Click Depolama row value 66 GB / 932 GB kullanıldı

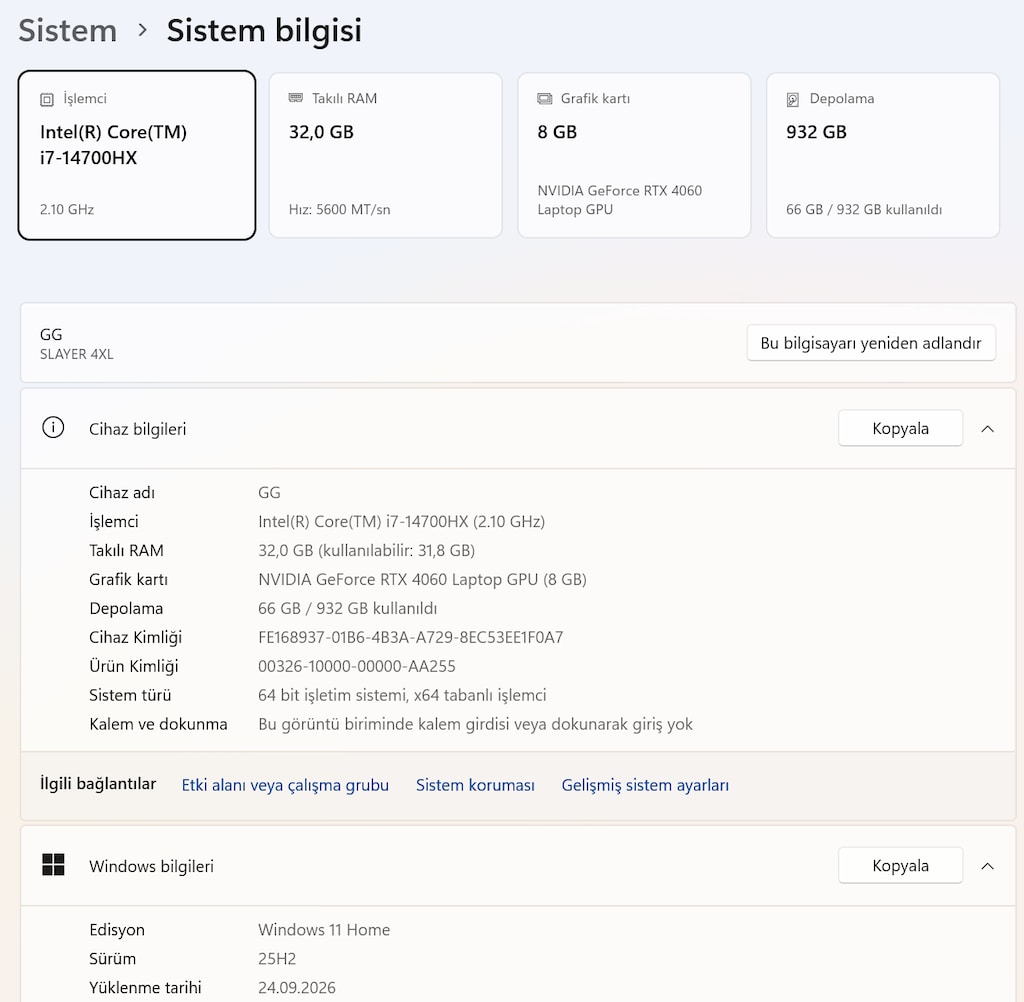click(347, 608)
